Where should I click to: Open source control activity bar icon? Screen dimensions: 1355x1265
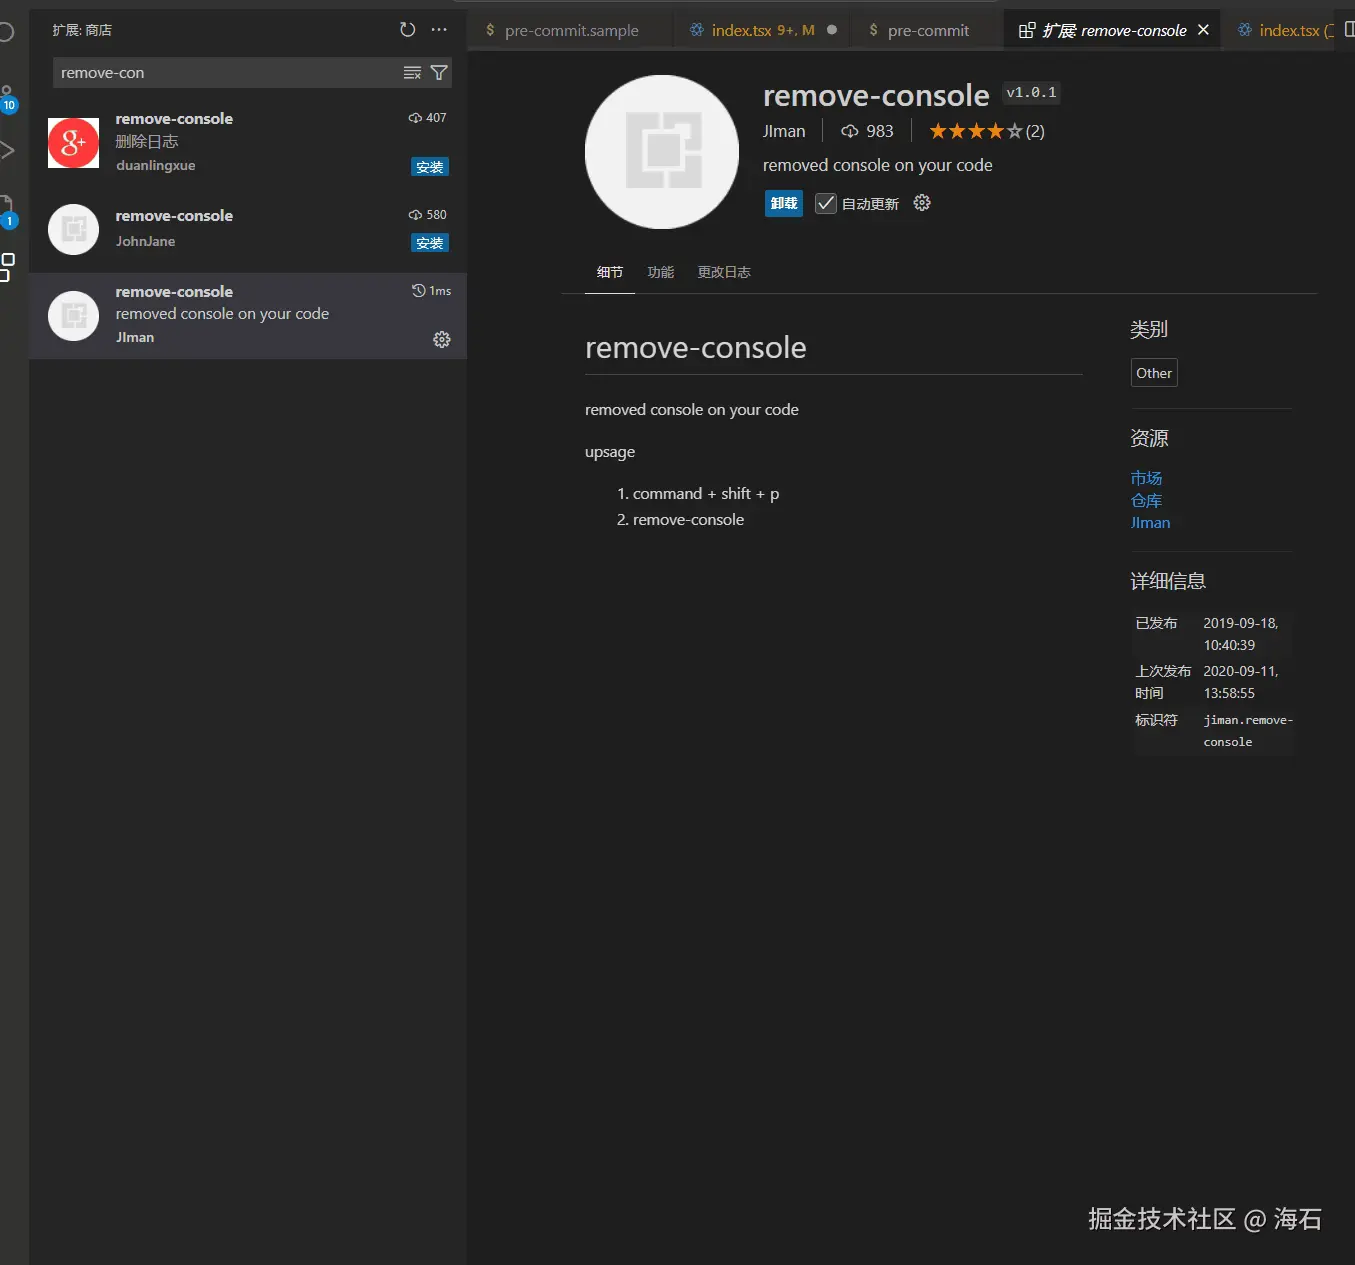pyautogui.click(x=7, y=98)
